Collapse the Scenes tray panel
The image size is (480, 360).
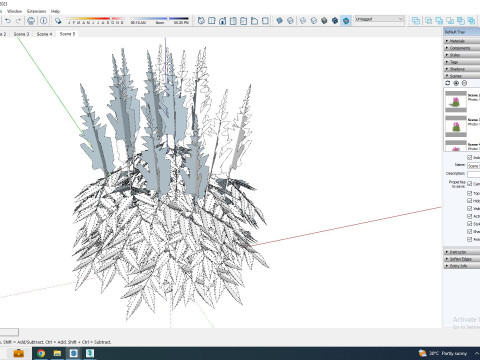pos(462,76)
